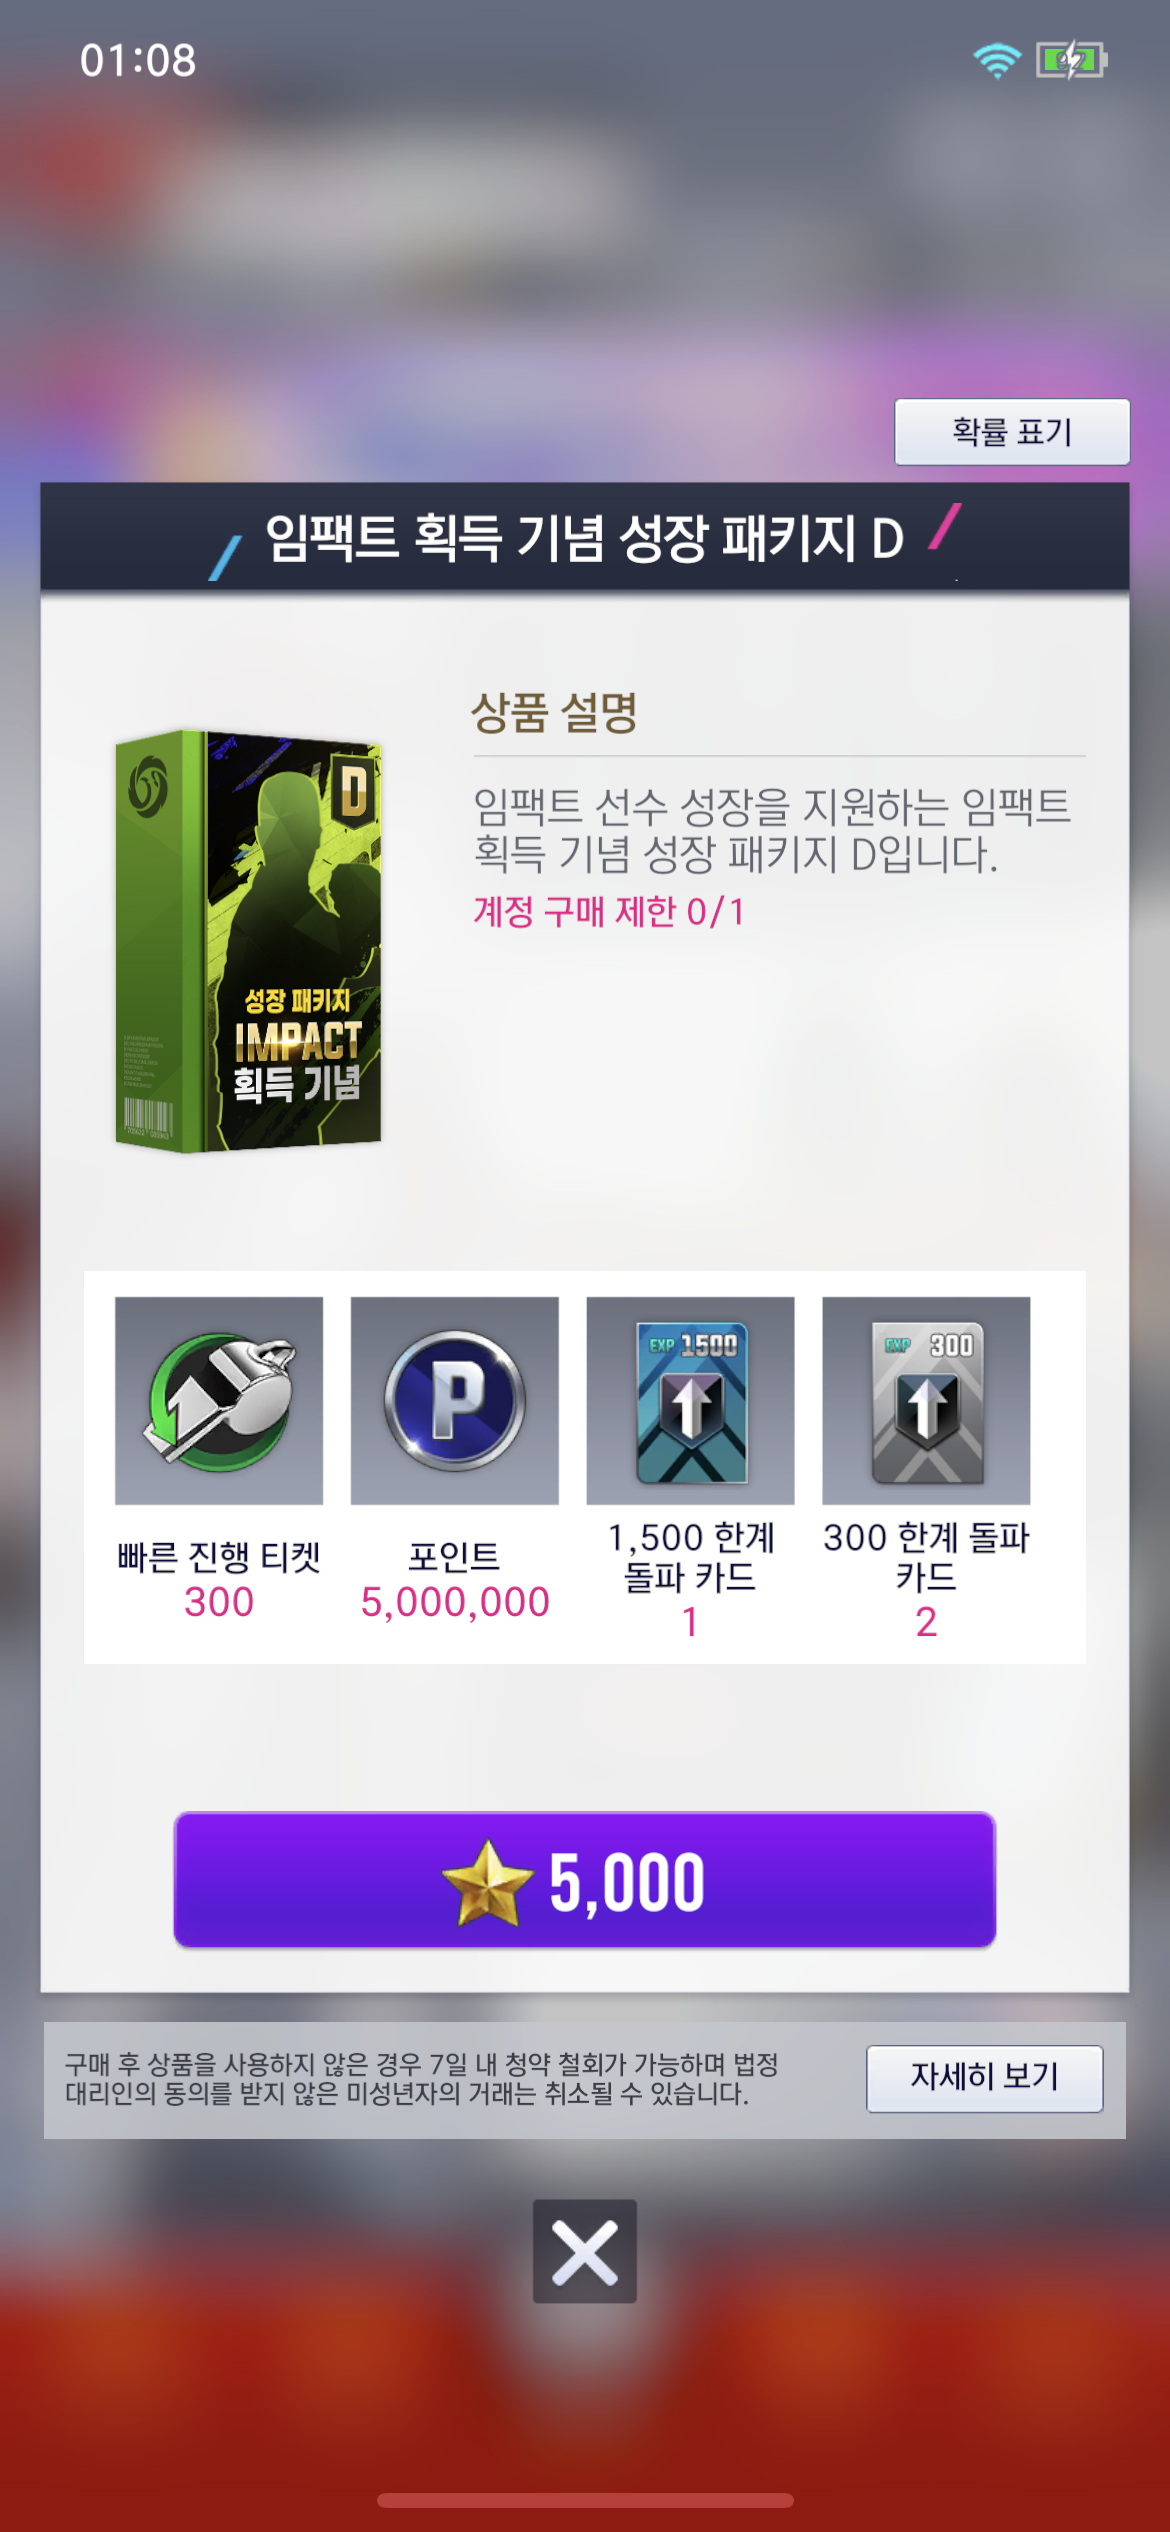Tap the D badge on package box
Viewport: 1170px width, 2532px height.
(354, 790)
